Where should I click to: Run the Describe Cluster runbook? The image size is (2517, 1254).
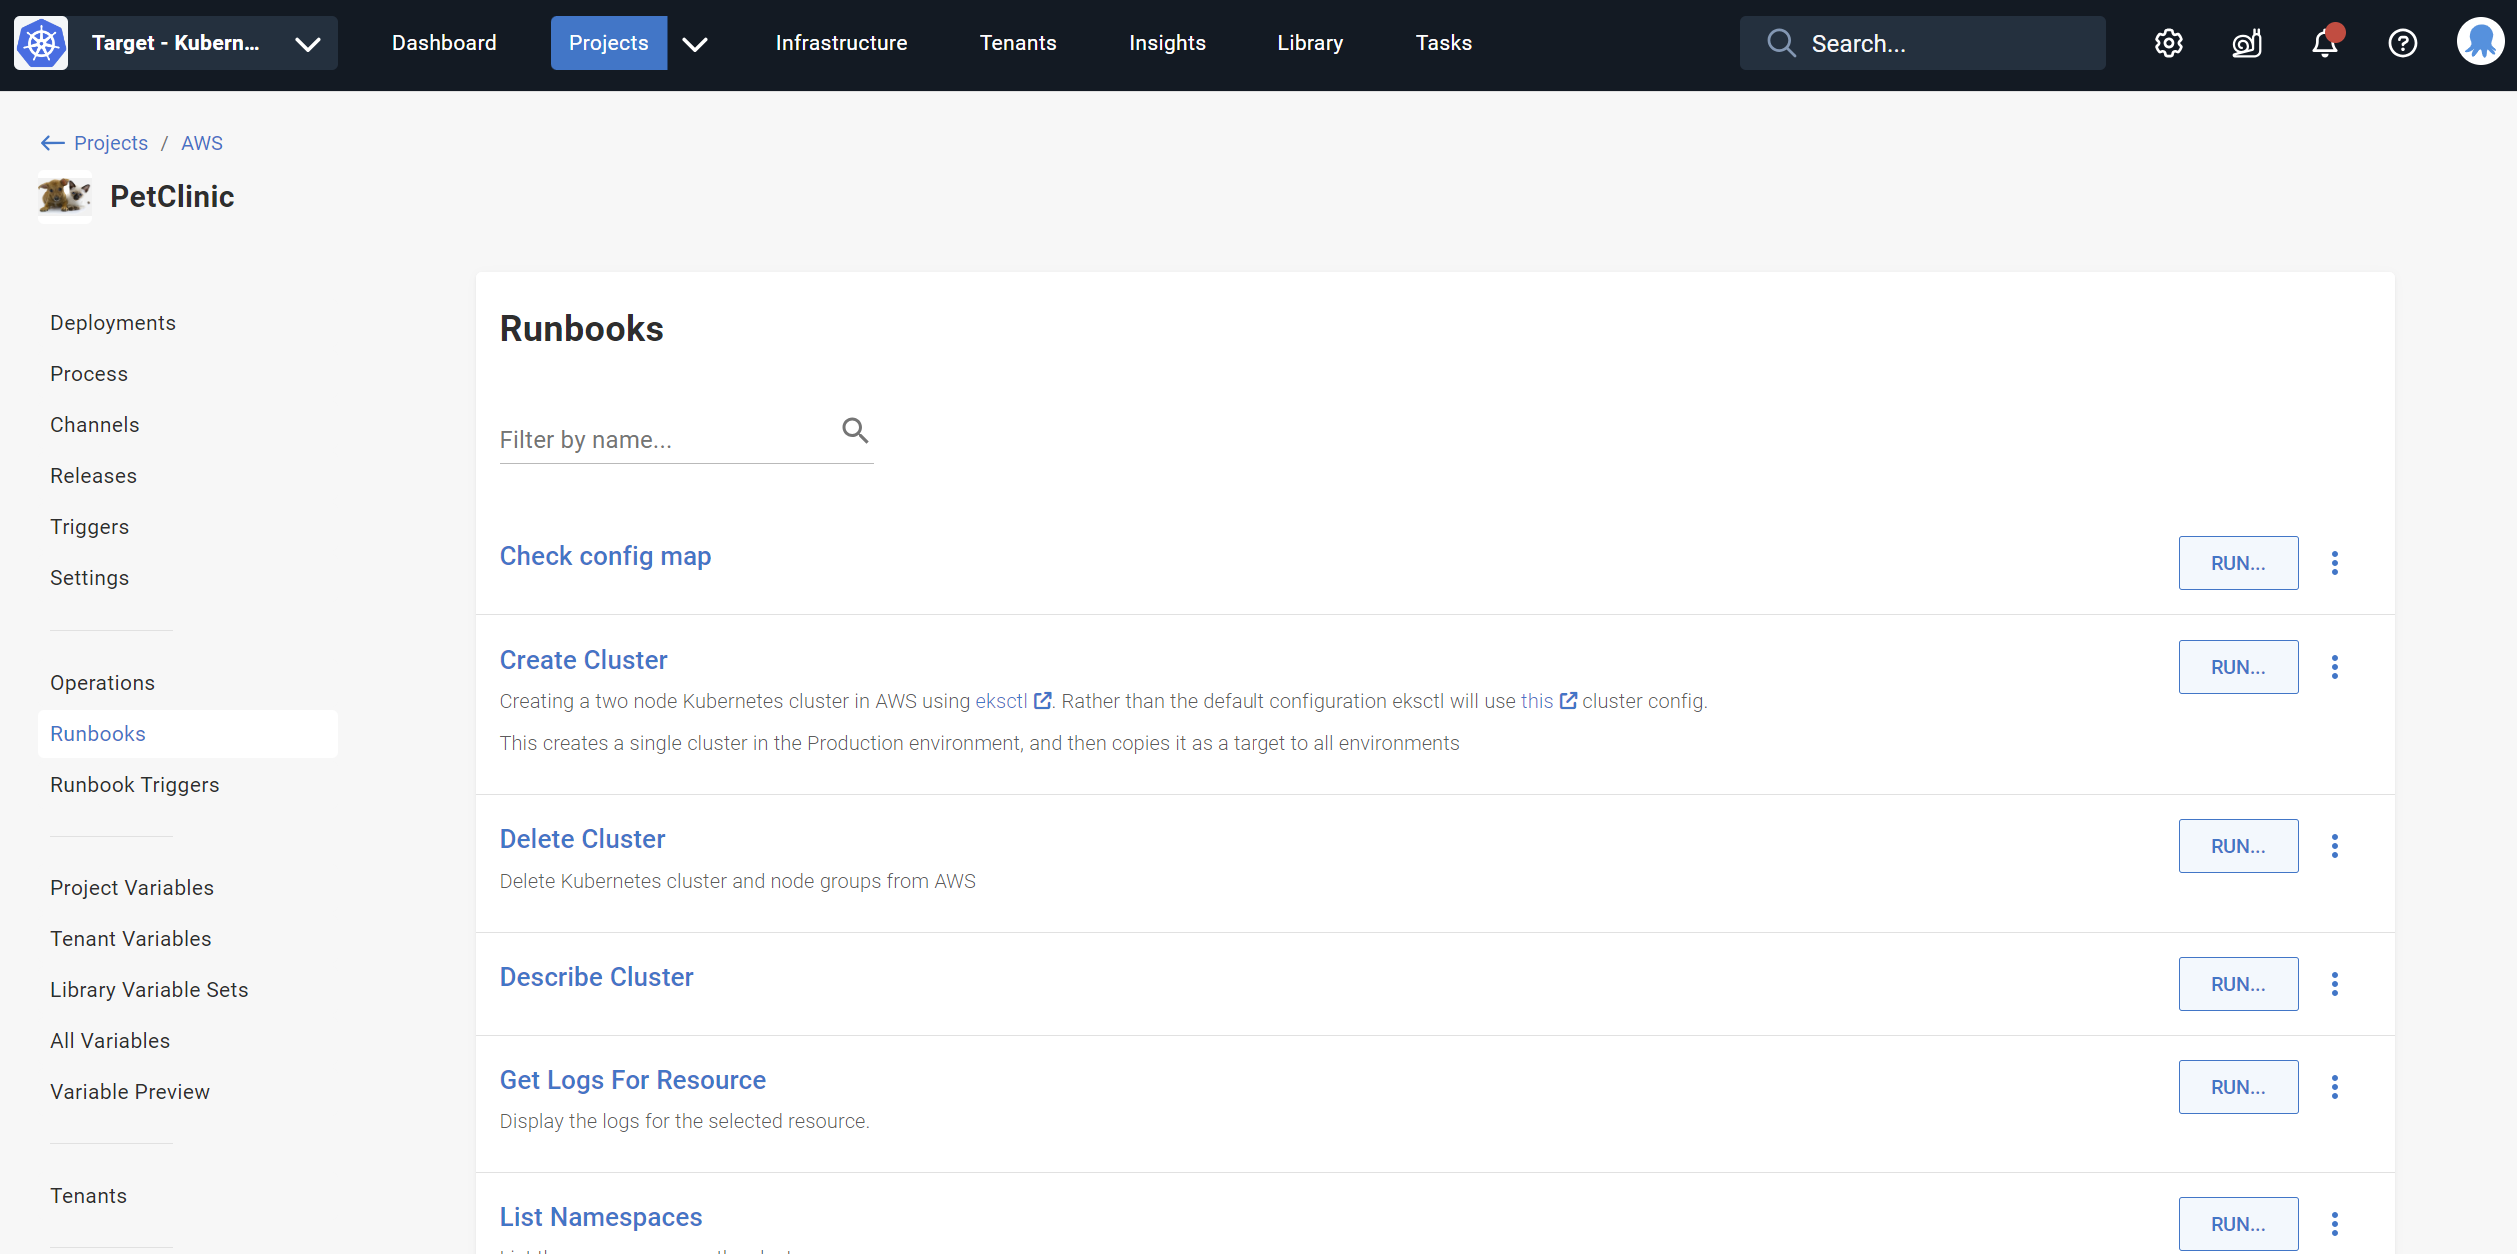2238,984
